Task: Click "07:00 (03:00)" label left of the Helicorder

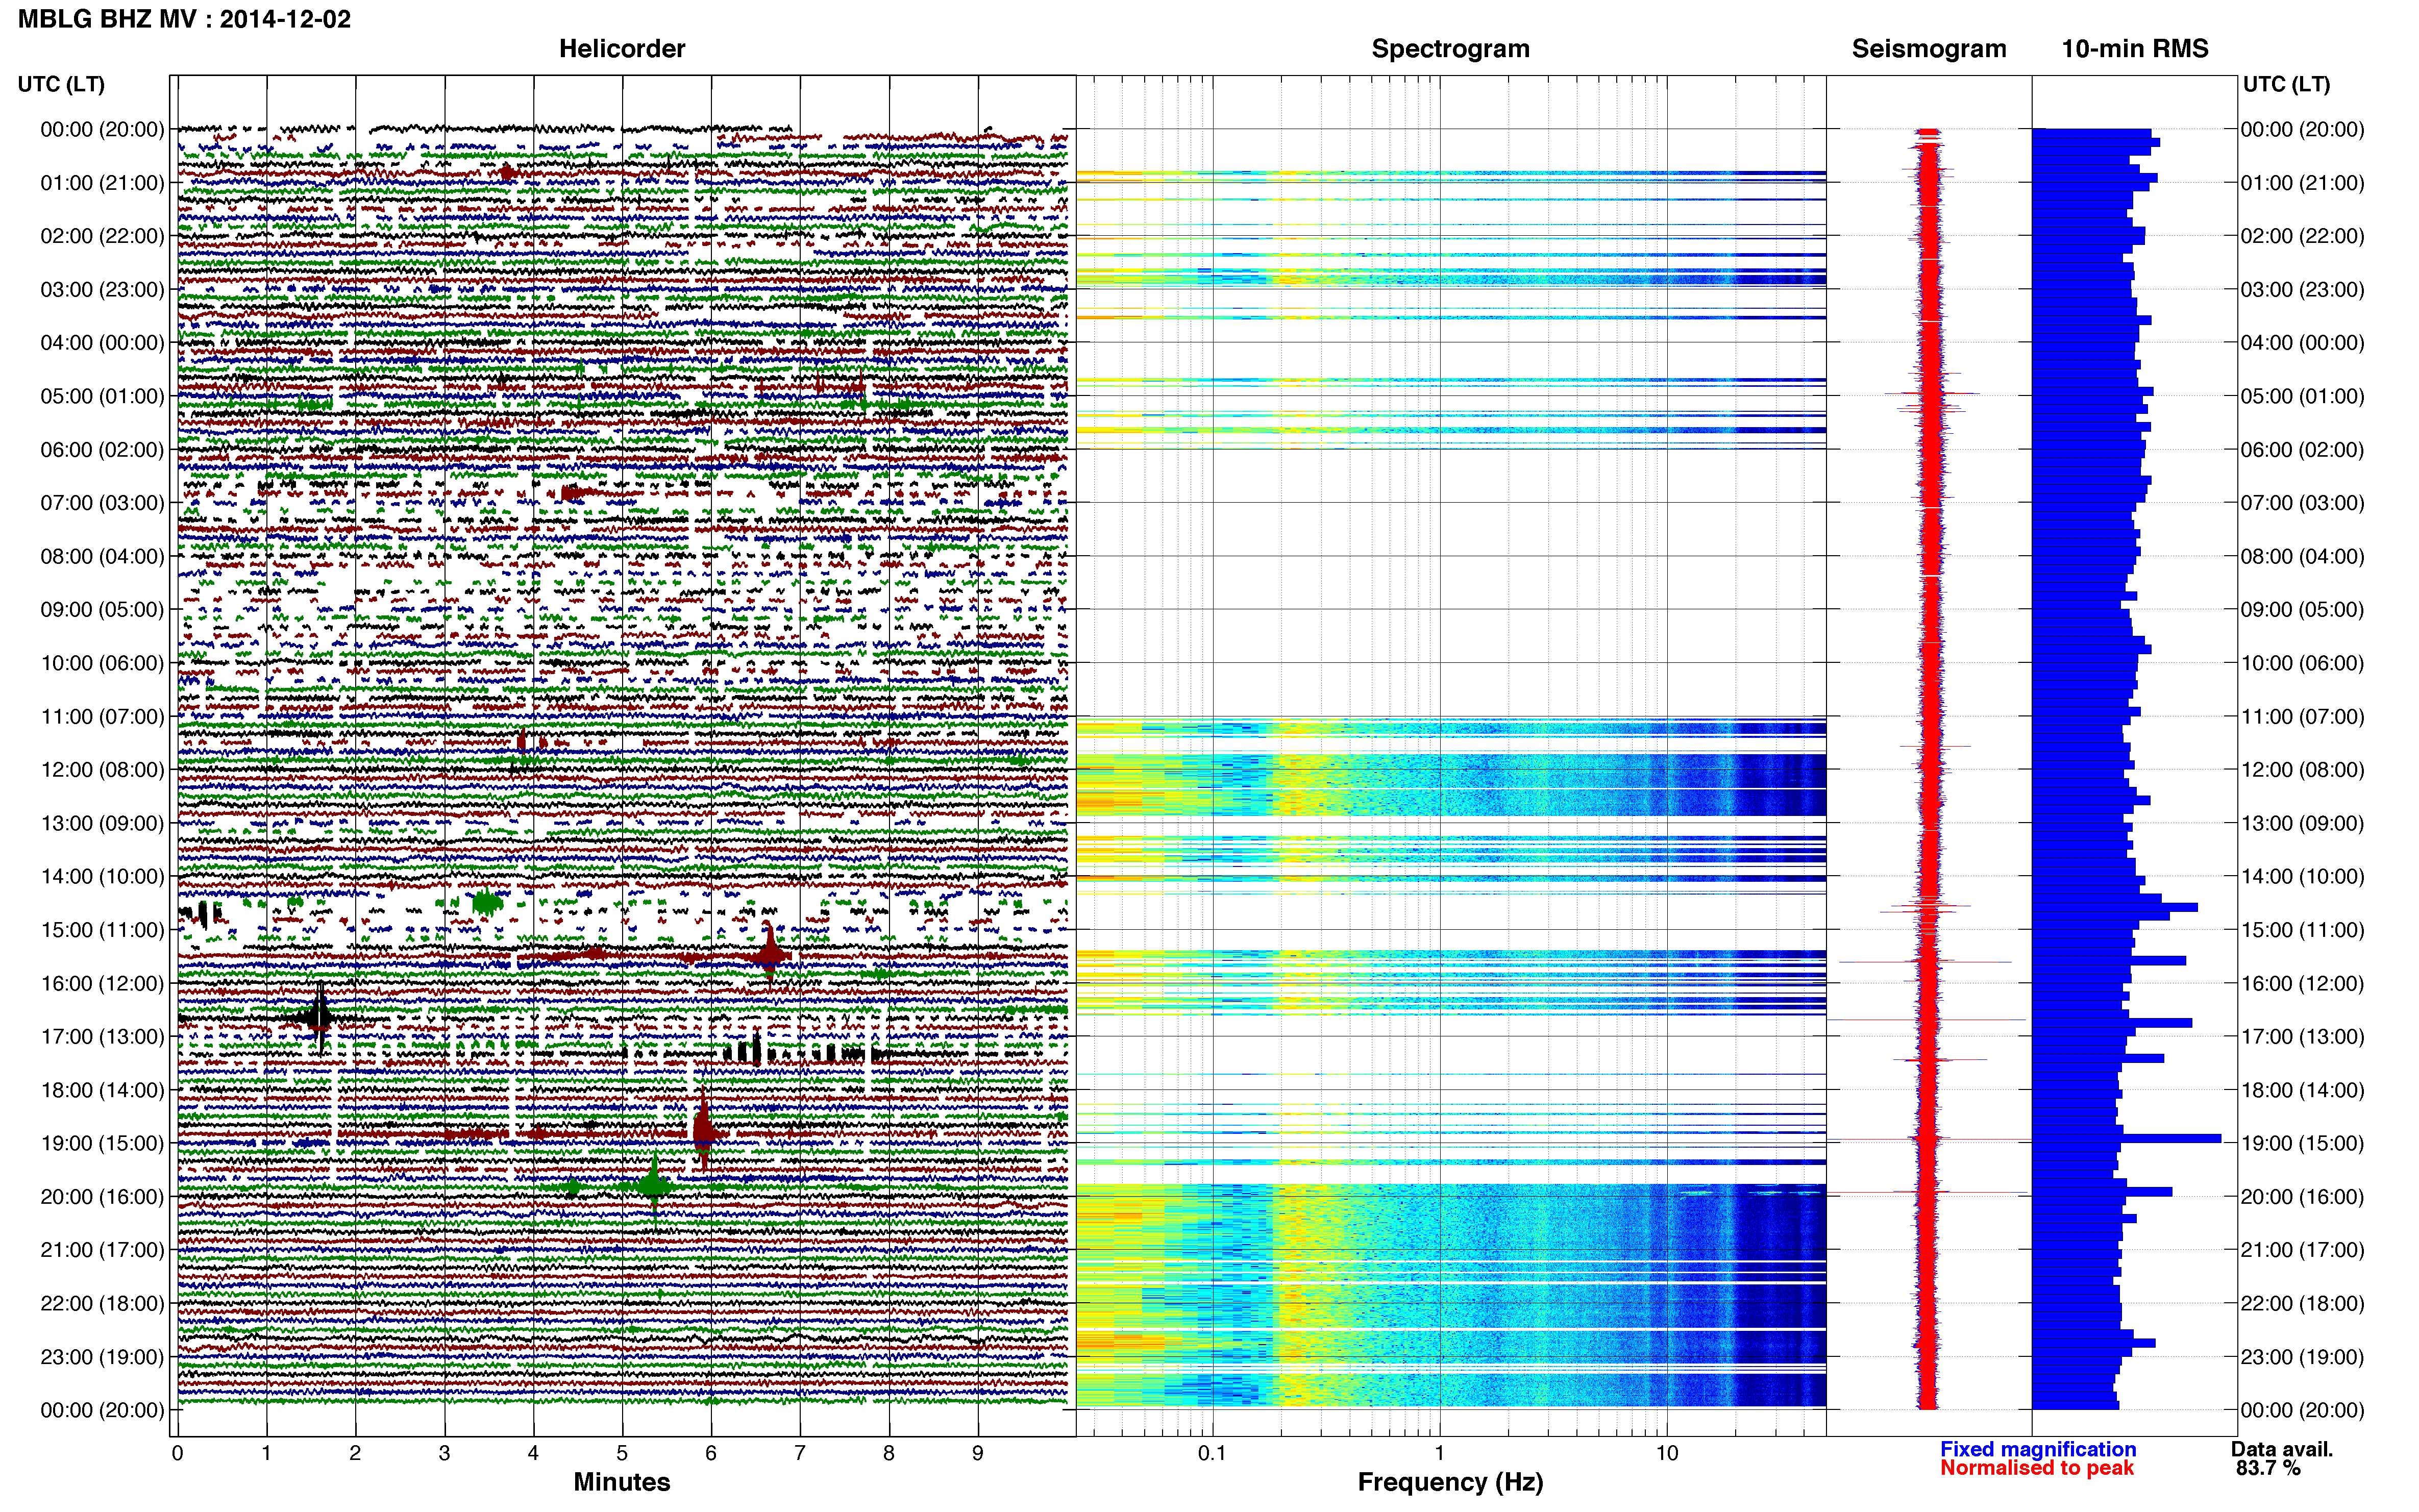Action: [x=102, y=503]
